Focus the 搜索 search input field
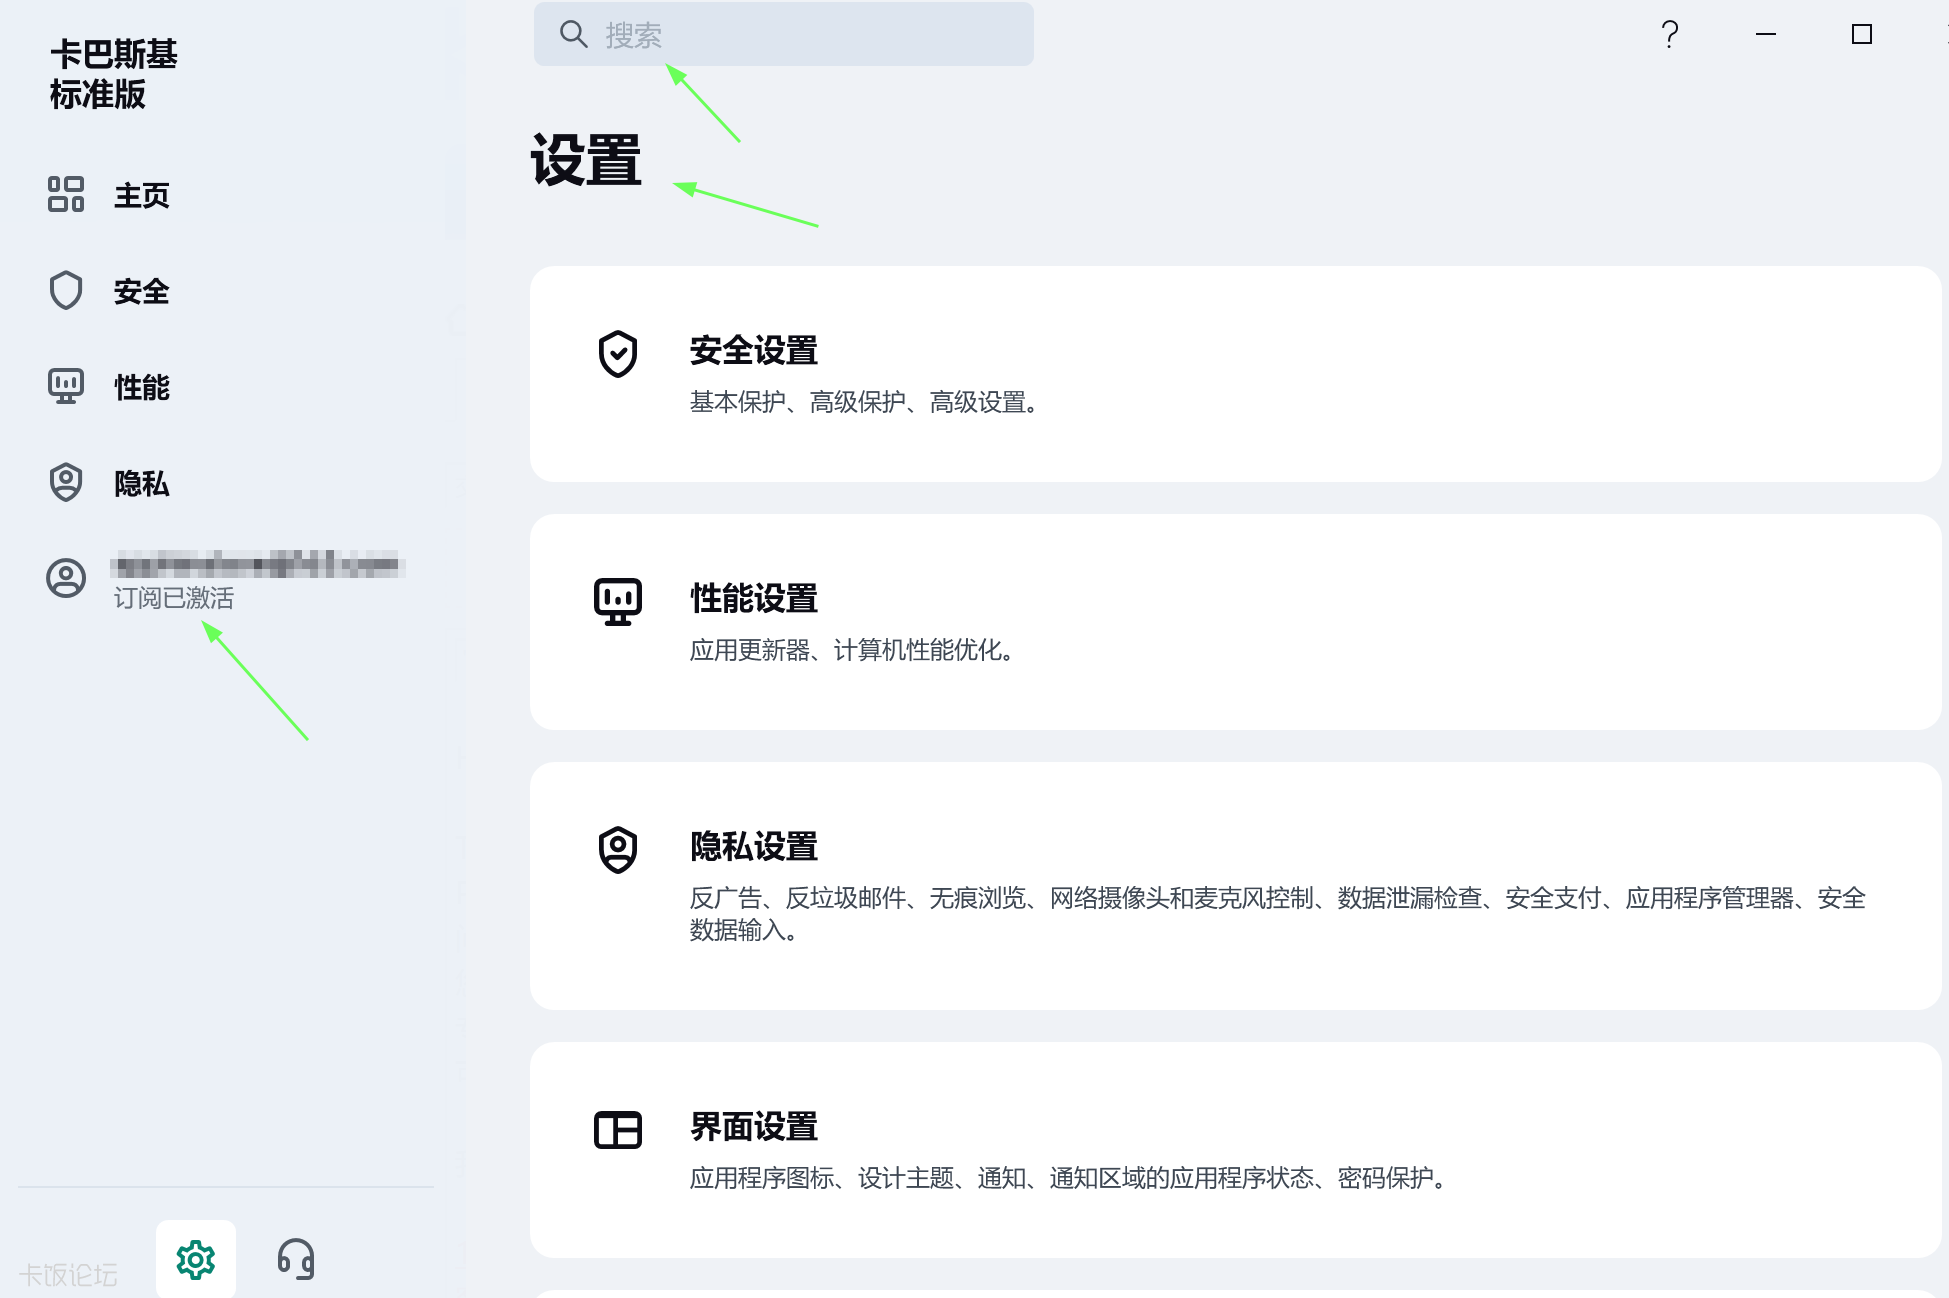 pyautogui.click(x=784, y=34)
